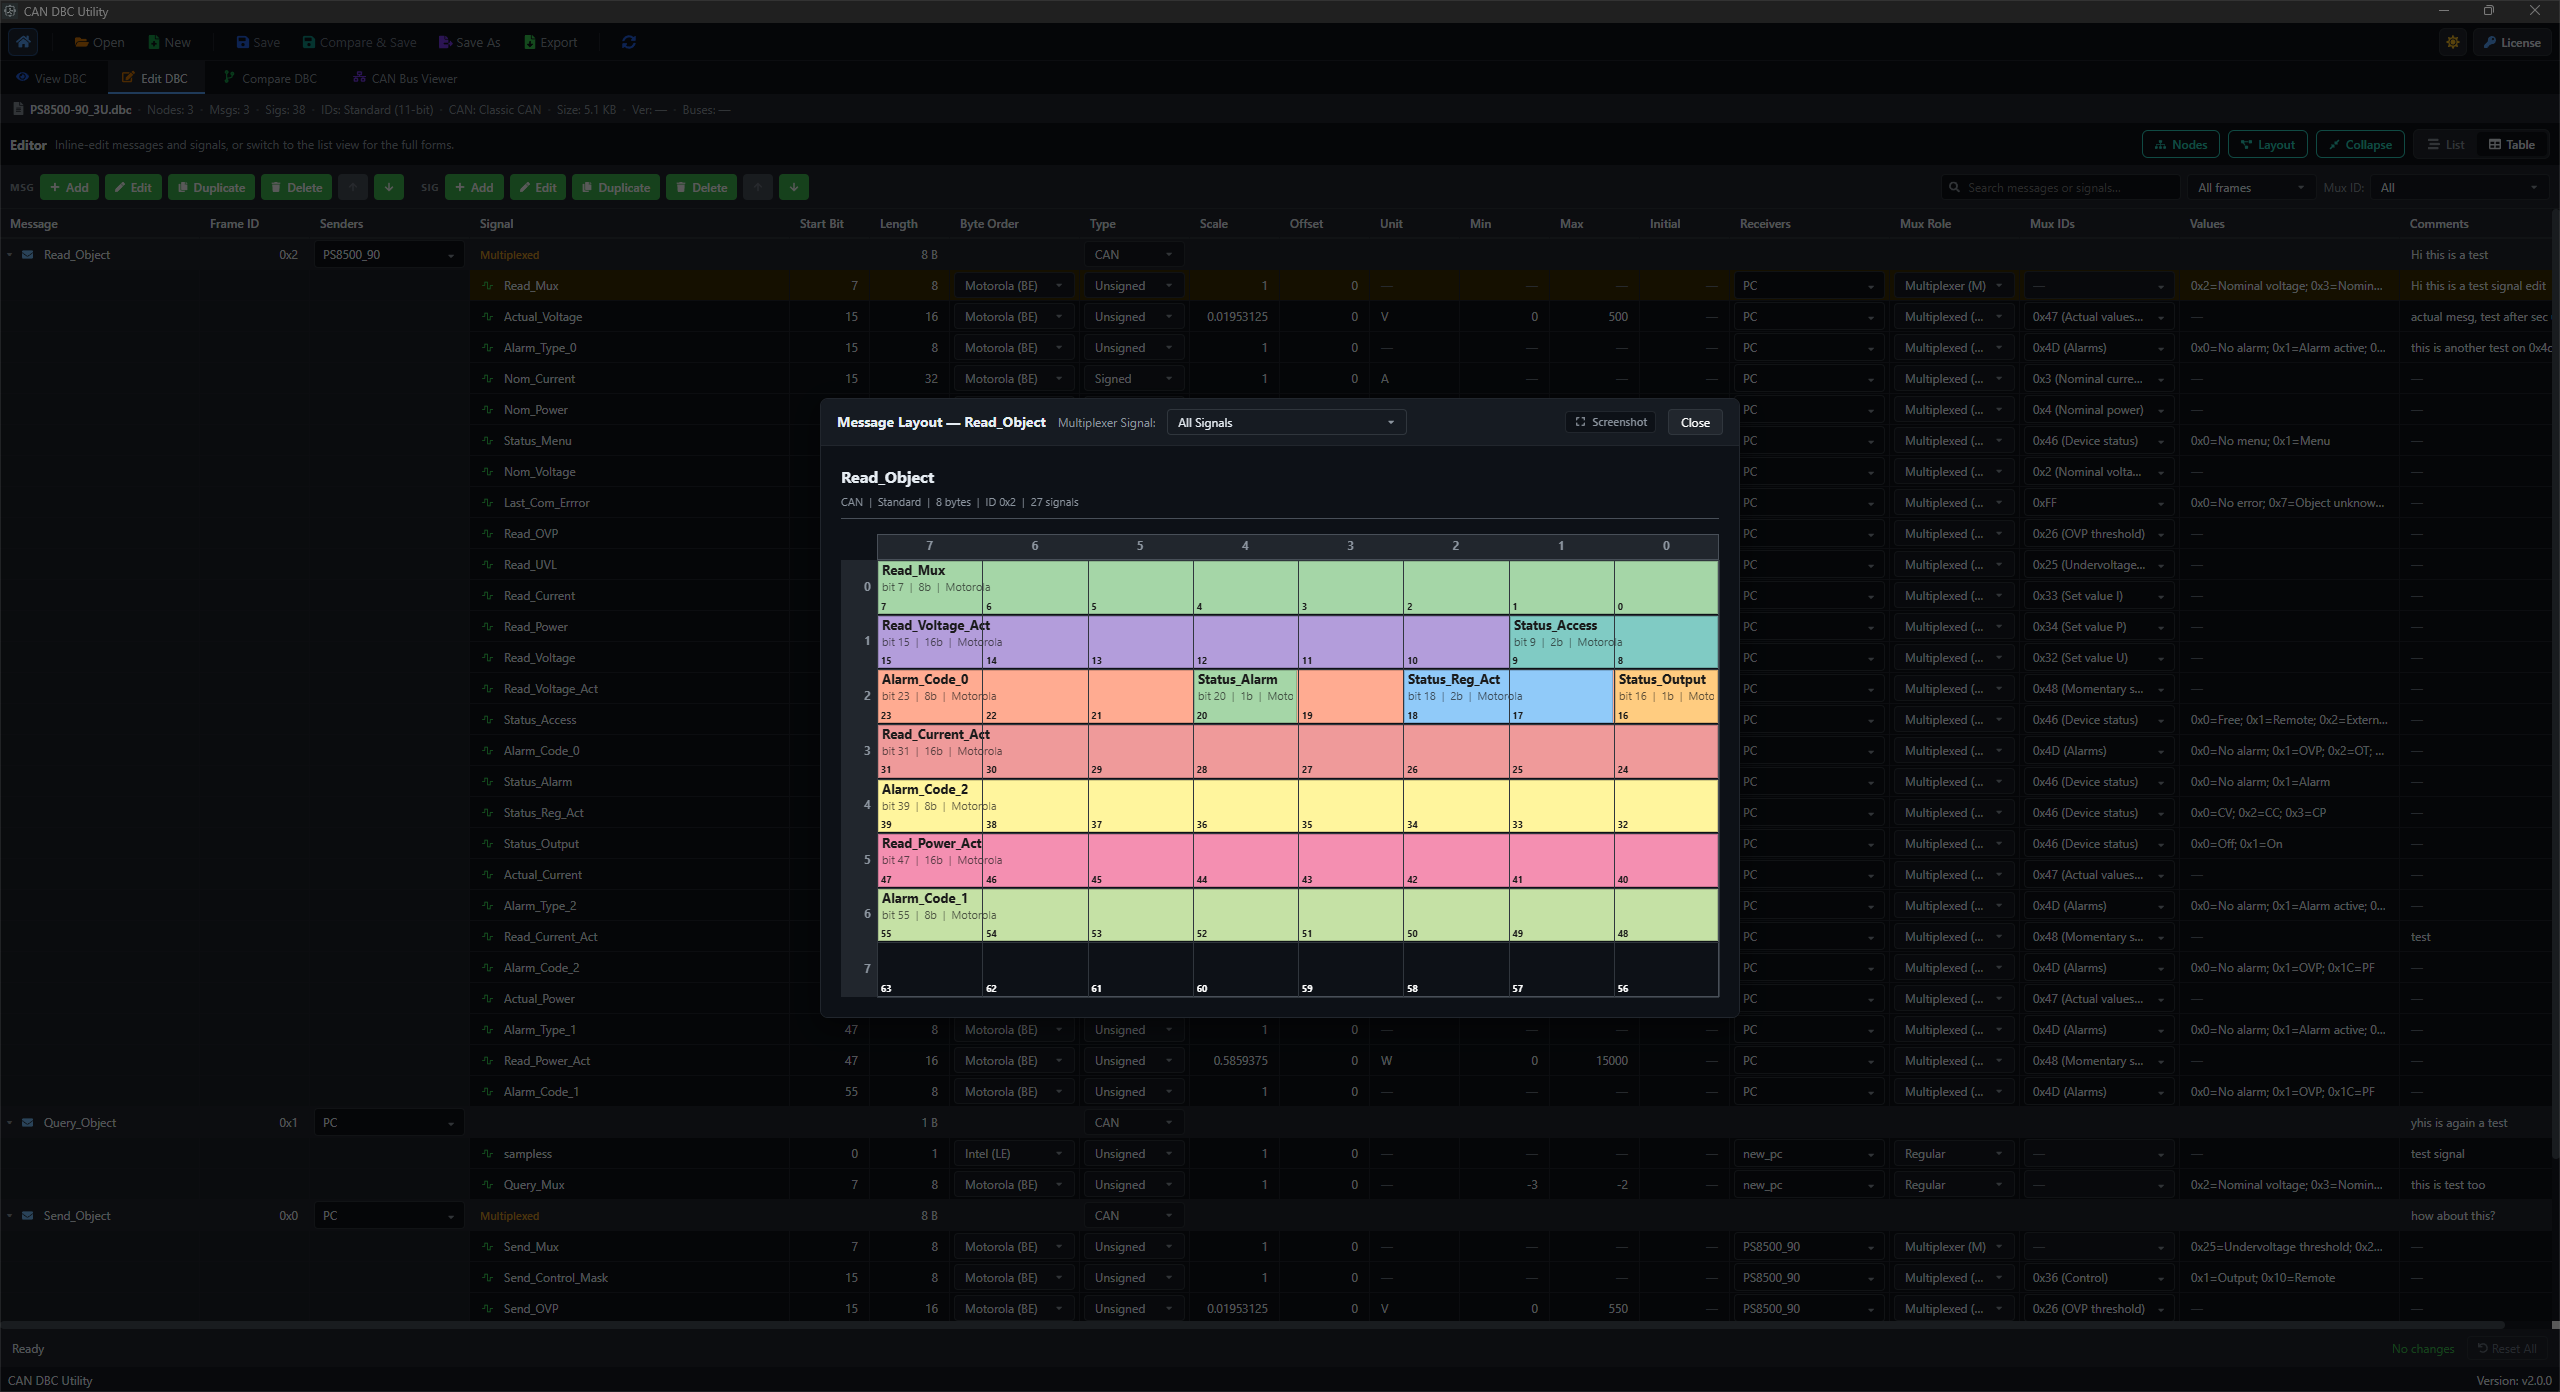Click the Search messages or signals field

click(2061, 187)
